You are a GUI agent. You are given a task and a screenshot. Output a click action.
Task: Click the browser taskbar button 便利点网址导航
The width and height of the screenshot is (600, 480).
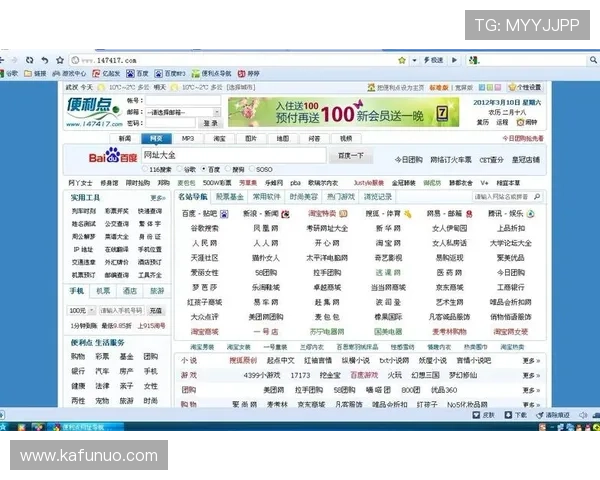pos(87,427)
